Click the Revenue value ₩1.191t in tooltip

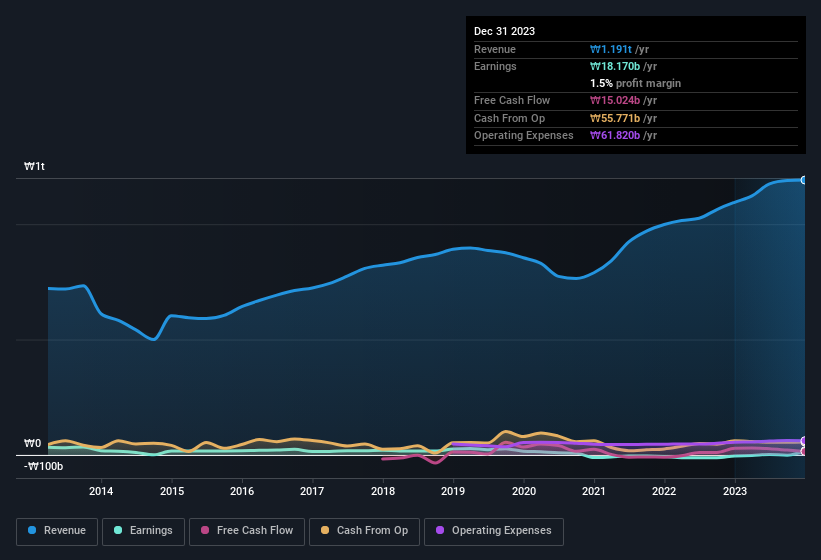pyautogui.click(x=619, y=49)
